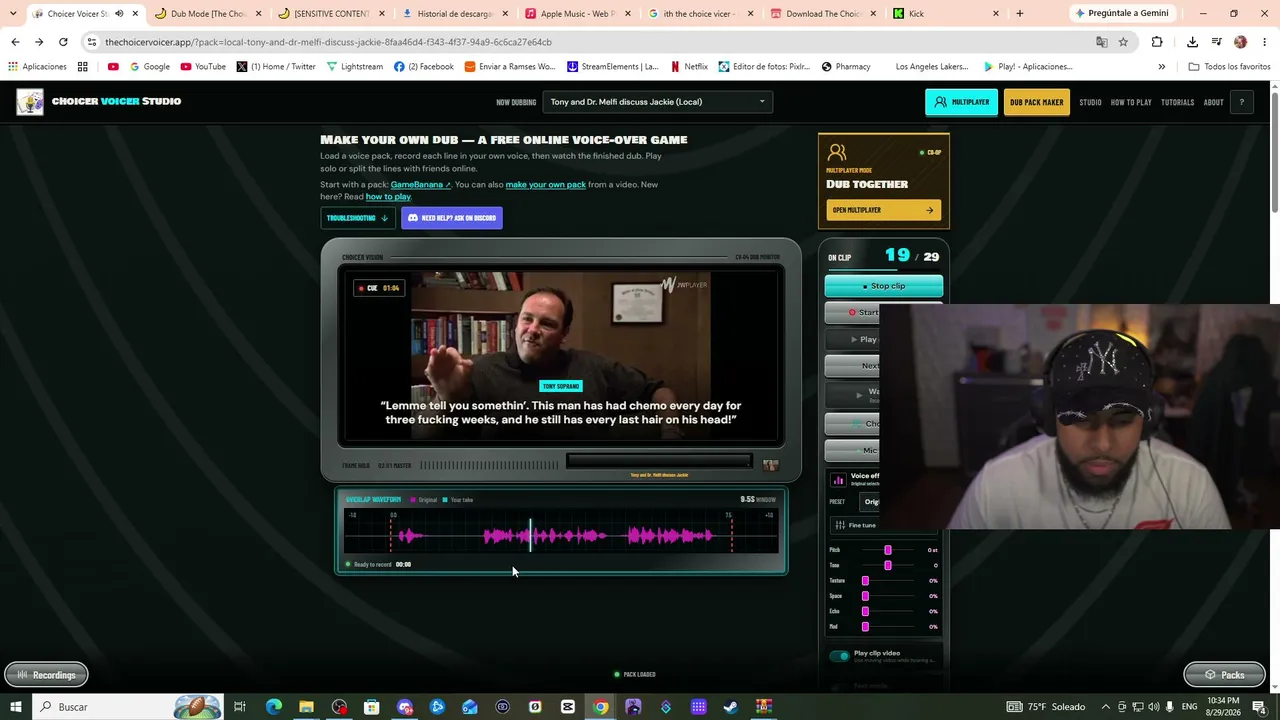Follow the 'make your own pack' link
Image resolution: width=1280 pixels, height=720 pixels.
coord(545,185)
